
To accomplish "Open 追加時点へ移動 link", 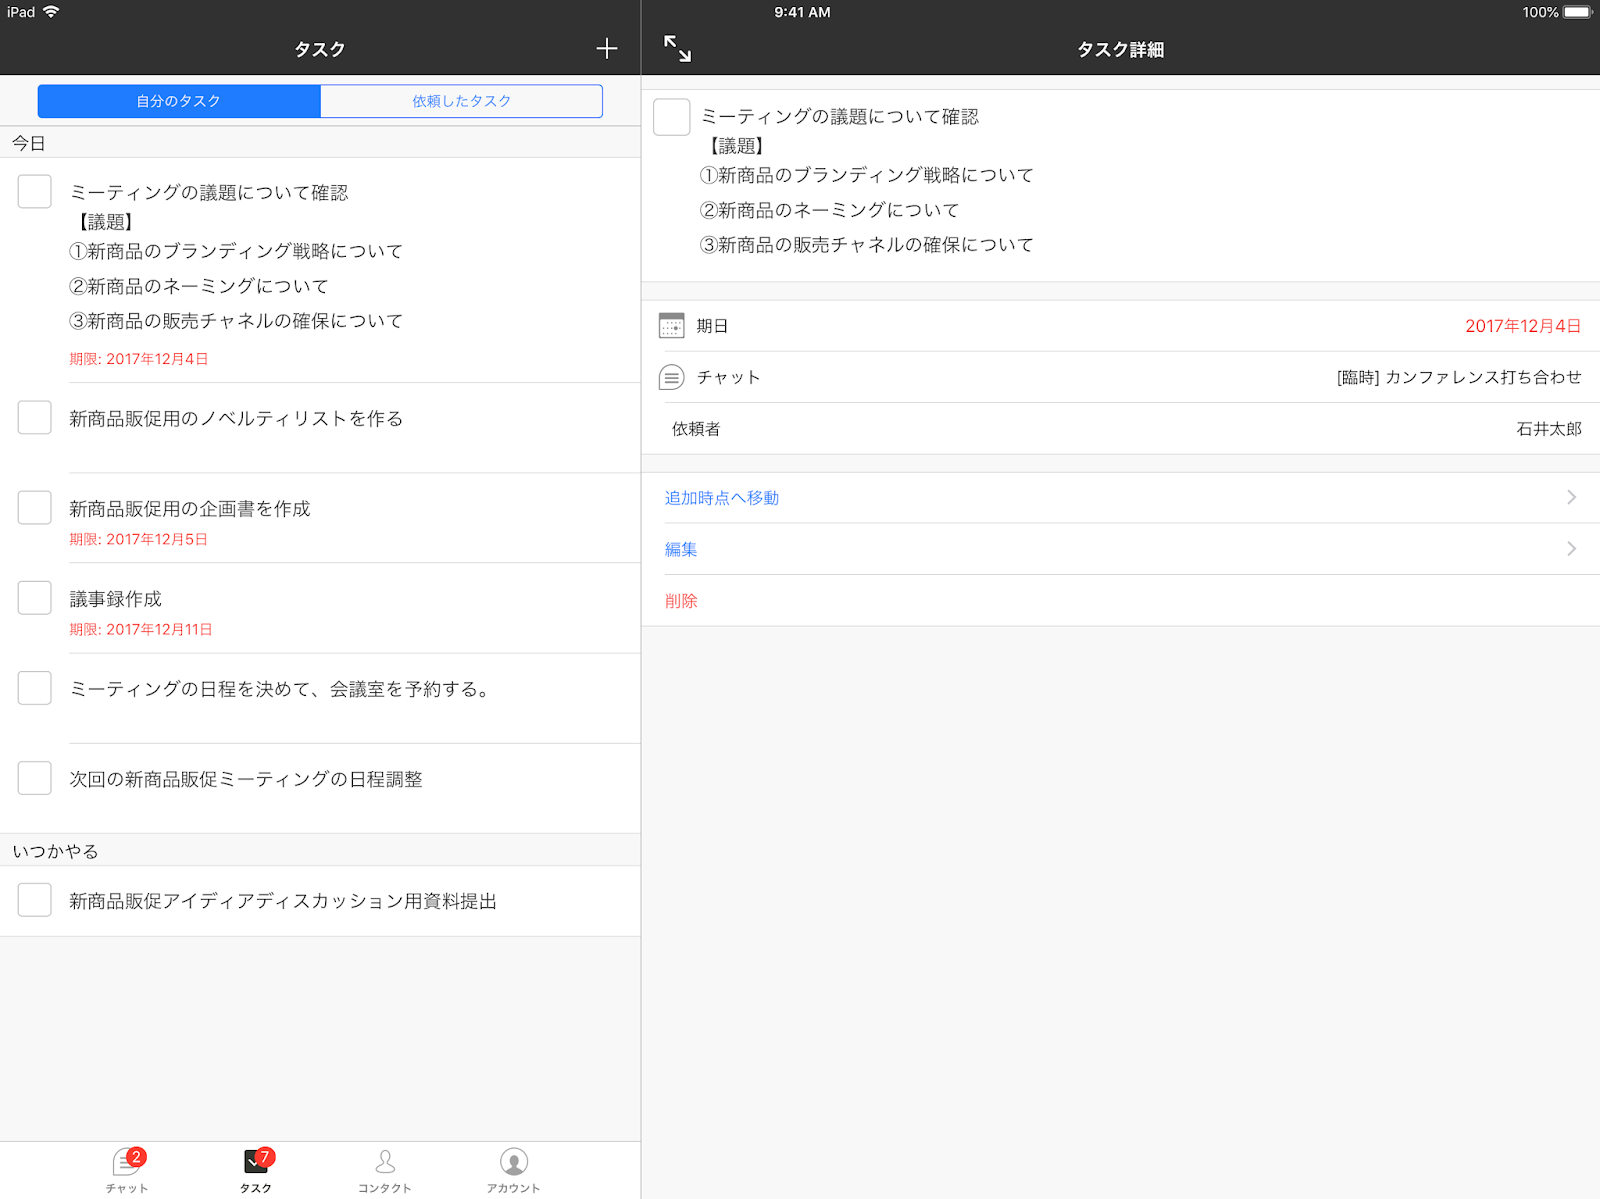I will (x=721, y=497).
